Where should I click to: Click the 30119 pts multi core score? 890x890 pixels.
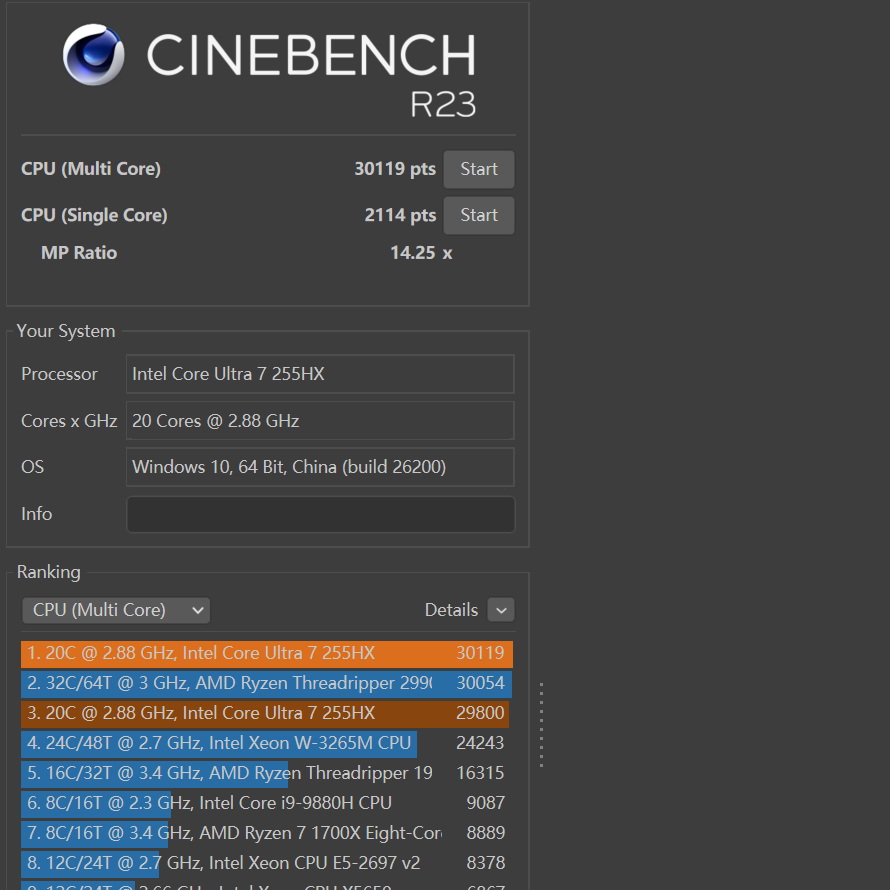395,169
